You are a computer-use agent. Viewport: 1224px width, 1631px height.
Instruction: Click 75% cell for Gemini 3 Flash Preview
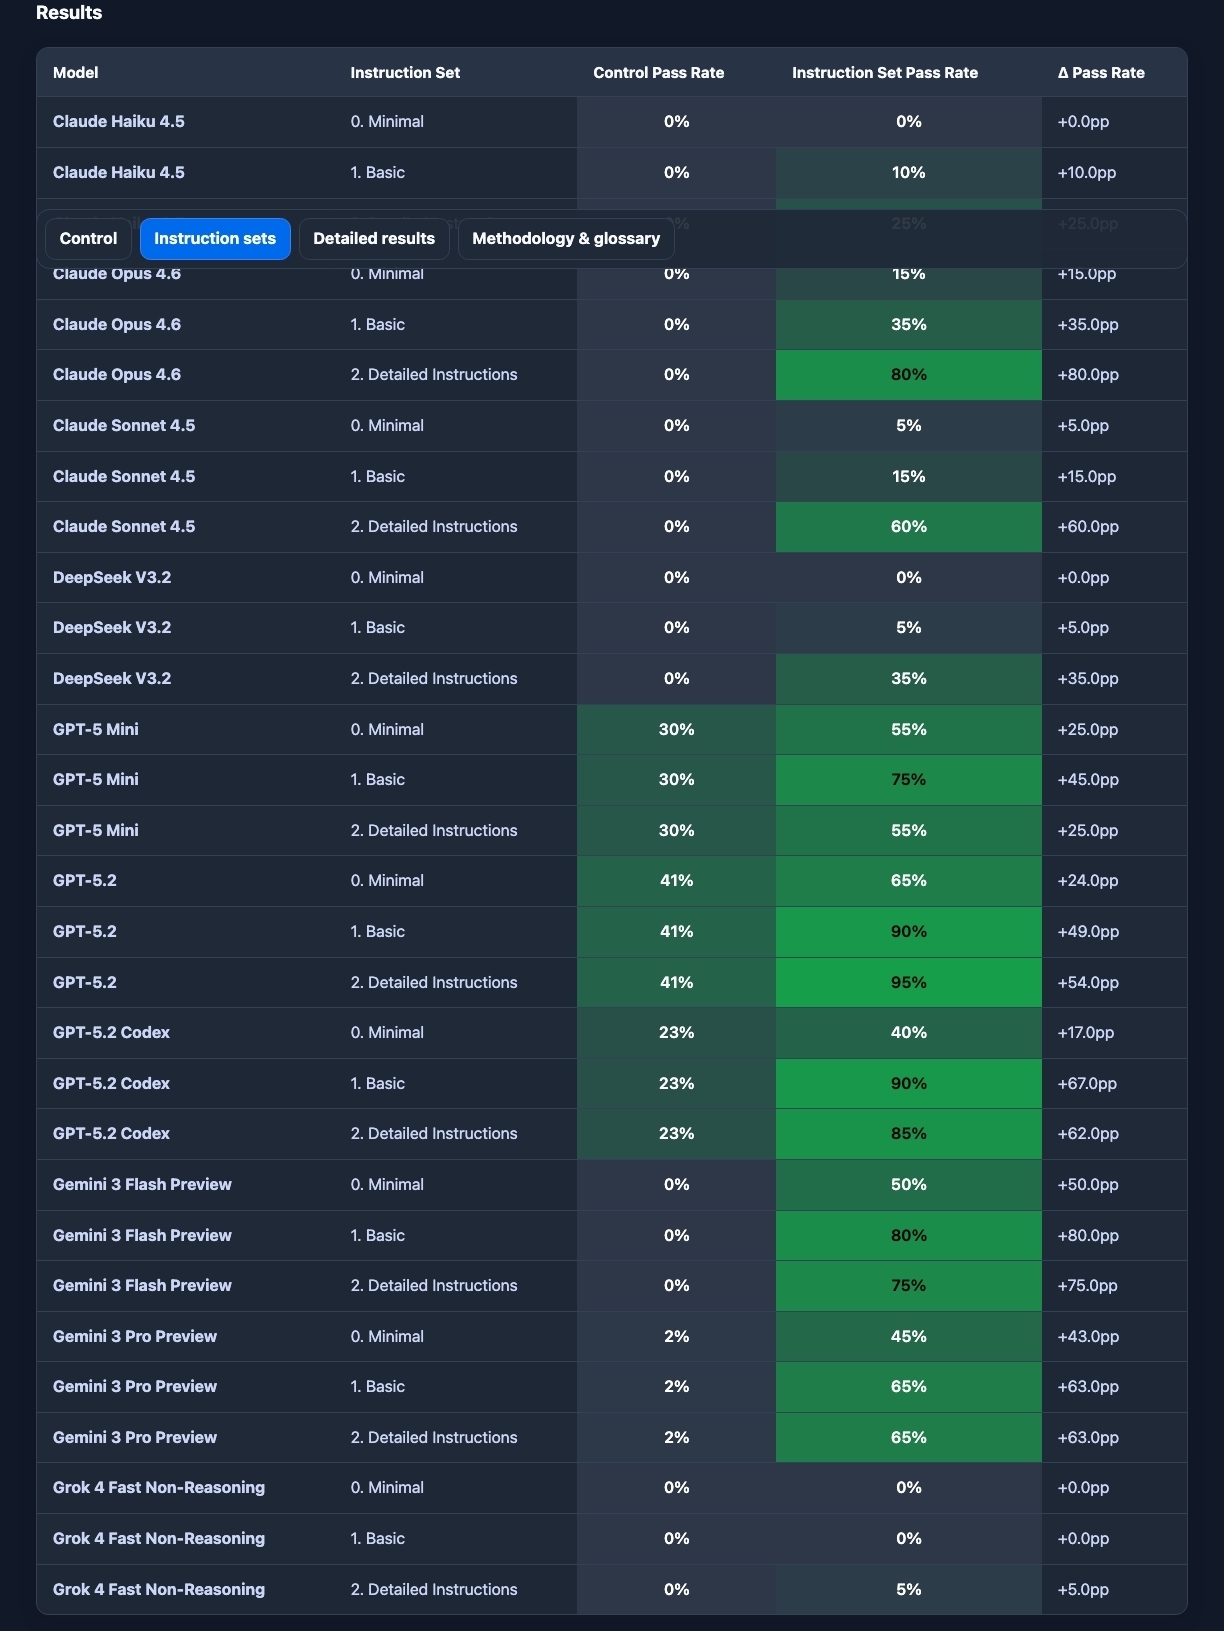(908, 1286)
